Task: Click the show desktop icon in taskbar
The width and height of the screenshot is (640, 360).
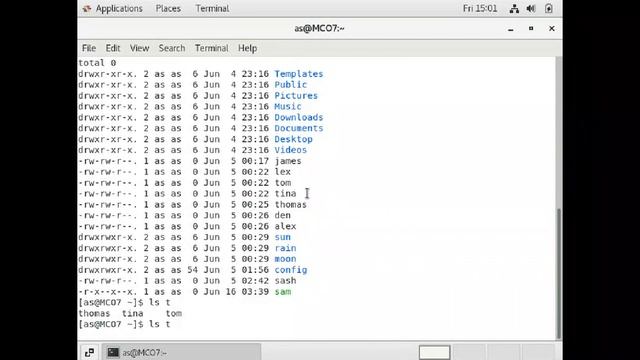Action: pyautogui.click(x=89, y=352)
